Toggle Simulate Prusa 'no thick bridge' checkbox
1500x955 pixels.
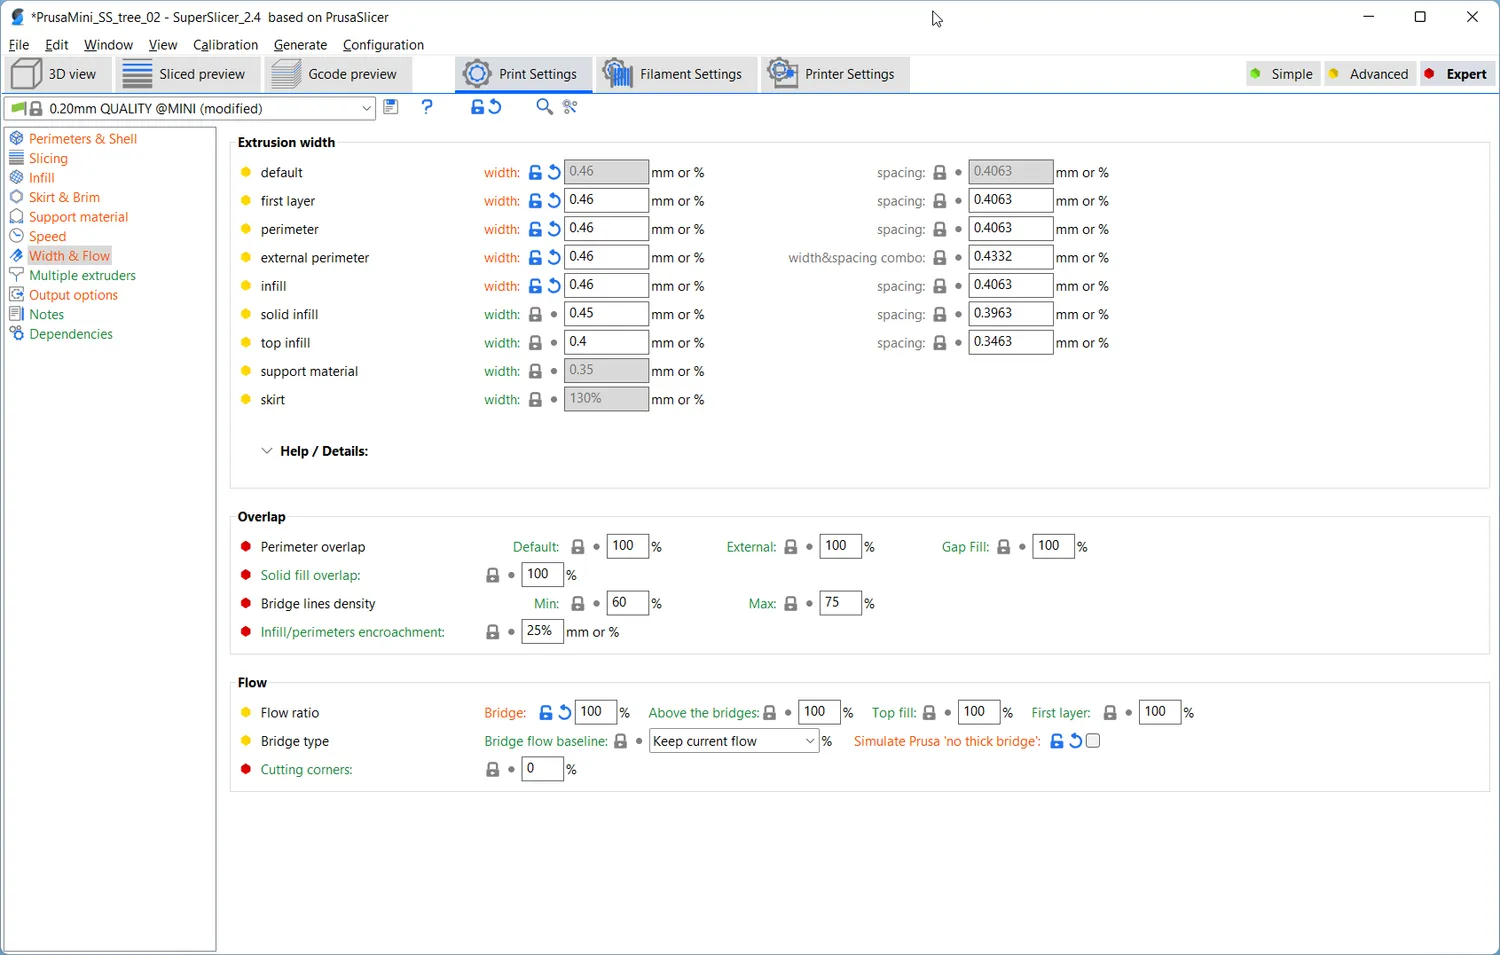[x=1093, y=741]
